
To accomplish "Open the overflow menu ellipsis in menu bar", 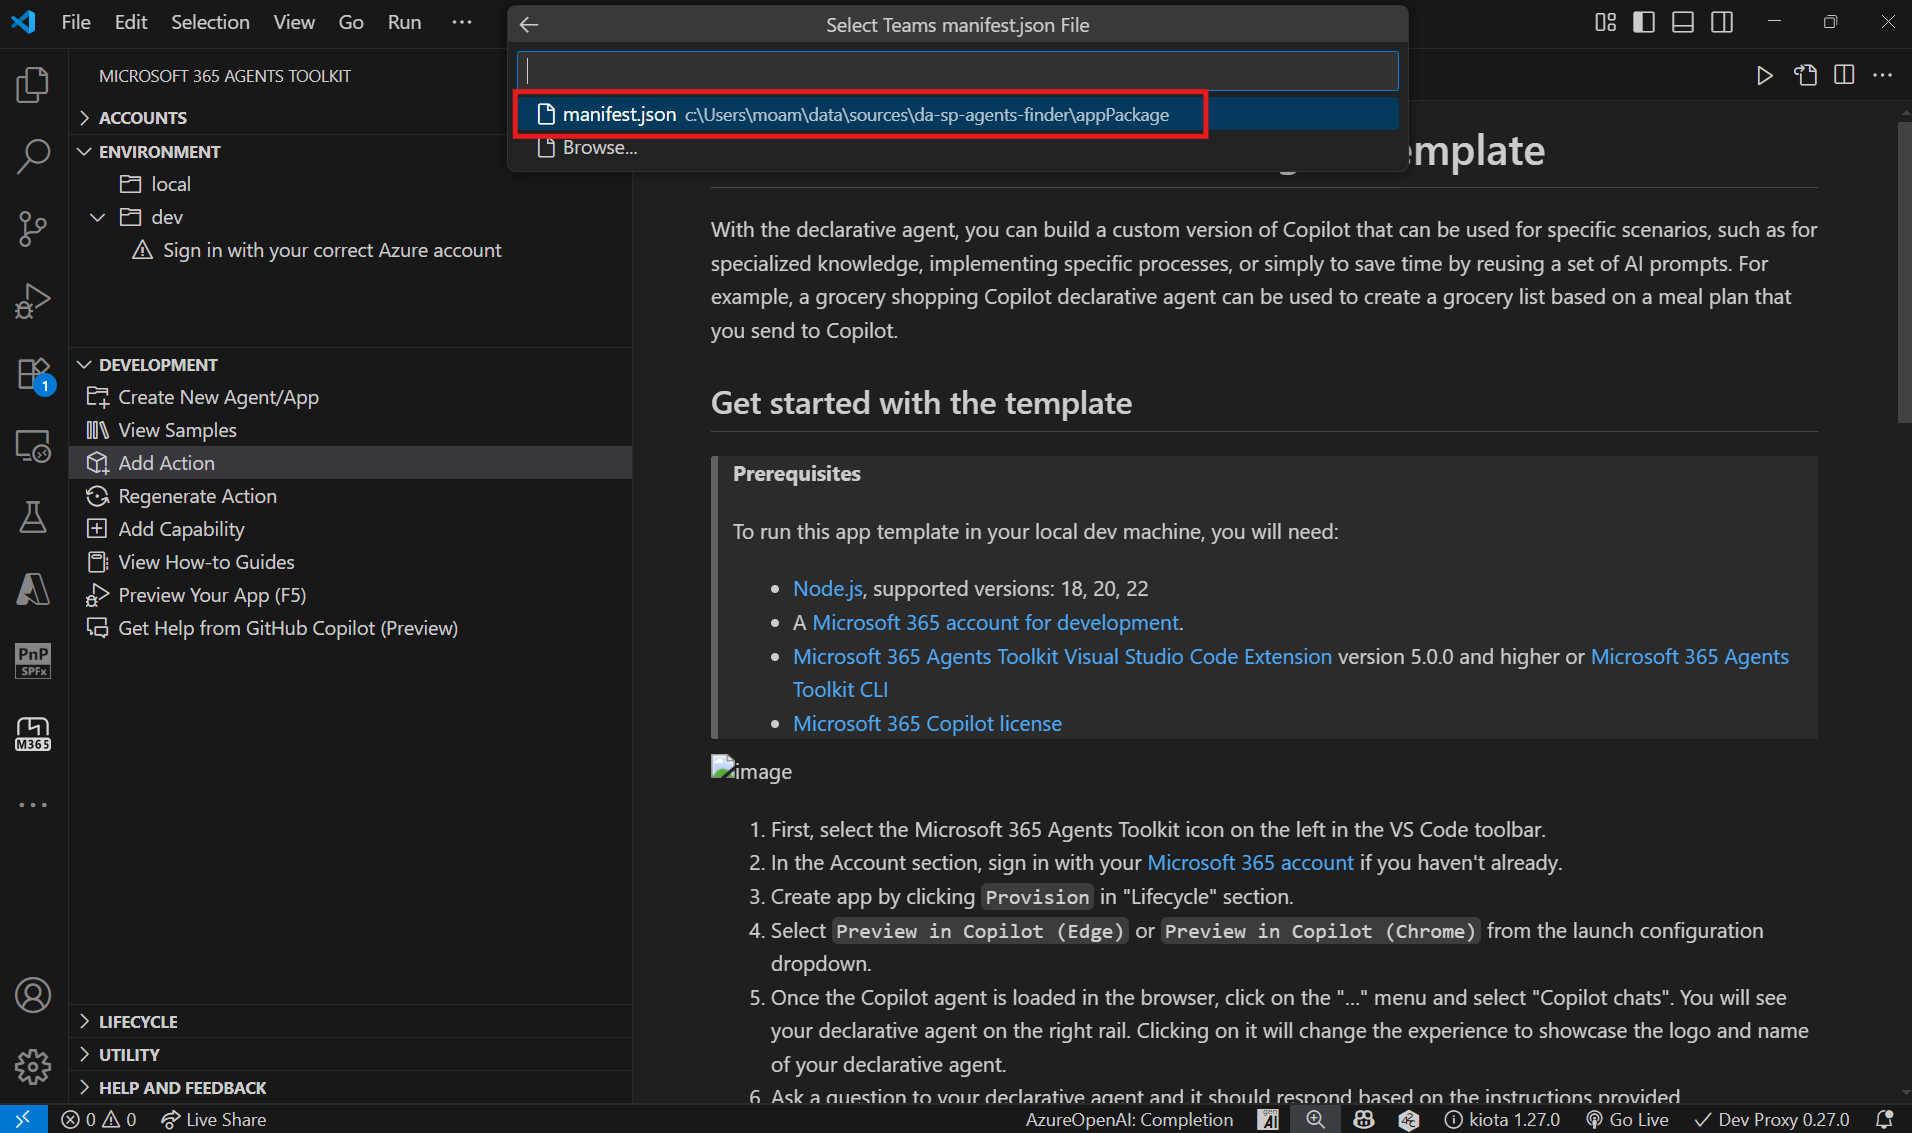I will point(461,22).
